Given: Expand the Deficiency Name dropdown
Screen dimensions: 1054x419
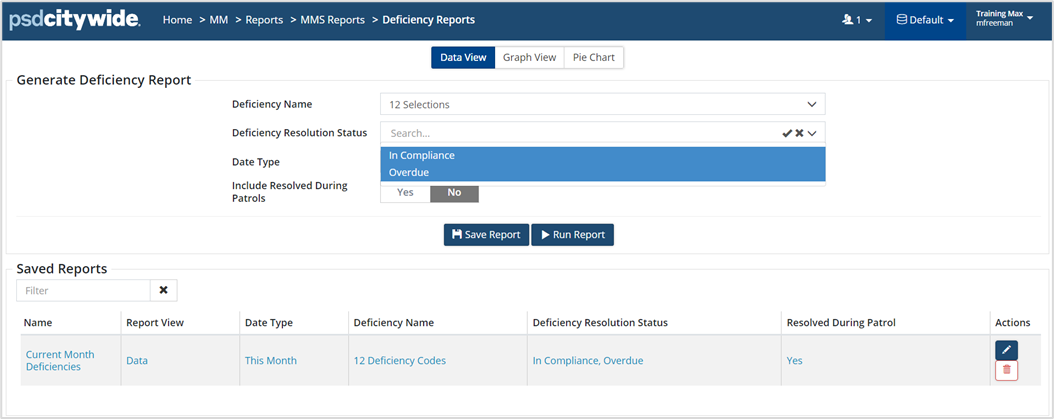Looking at the screenshot, I should 811,104.
